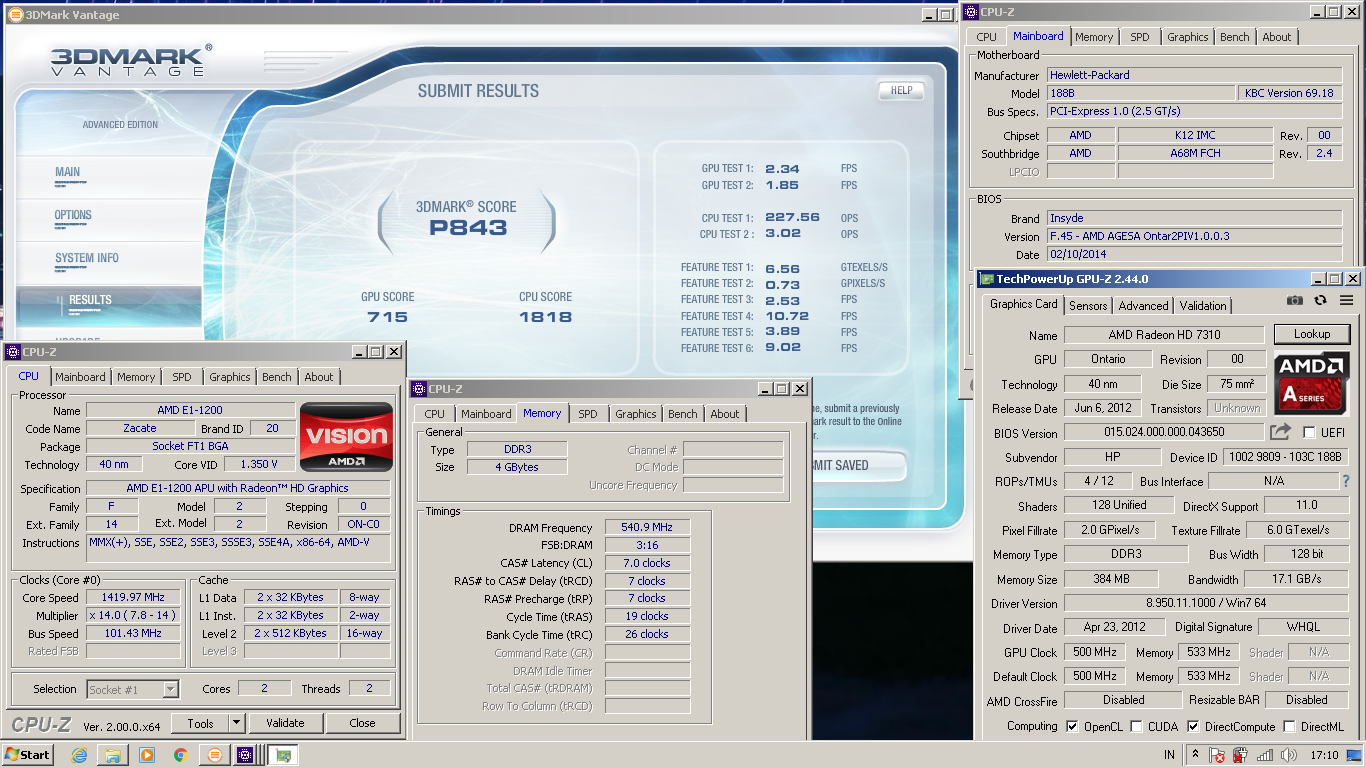The image size is (1366, 768).
Task: Click the Hewlett-Packard manufacturer value
Action: click(1194, 75)
